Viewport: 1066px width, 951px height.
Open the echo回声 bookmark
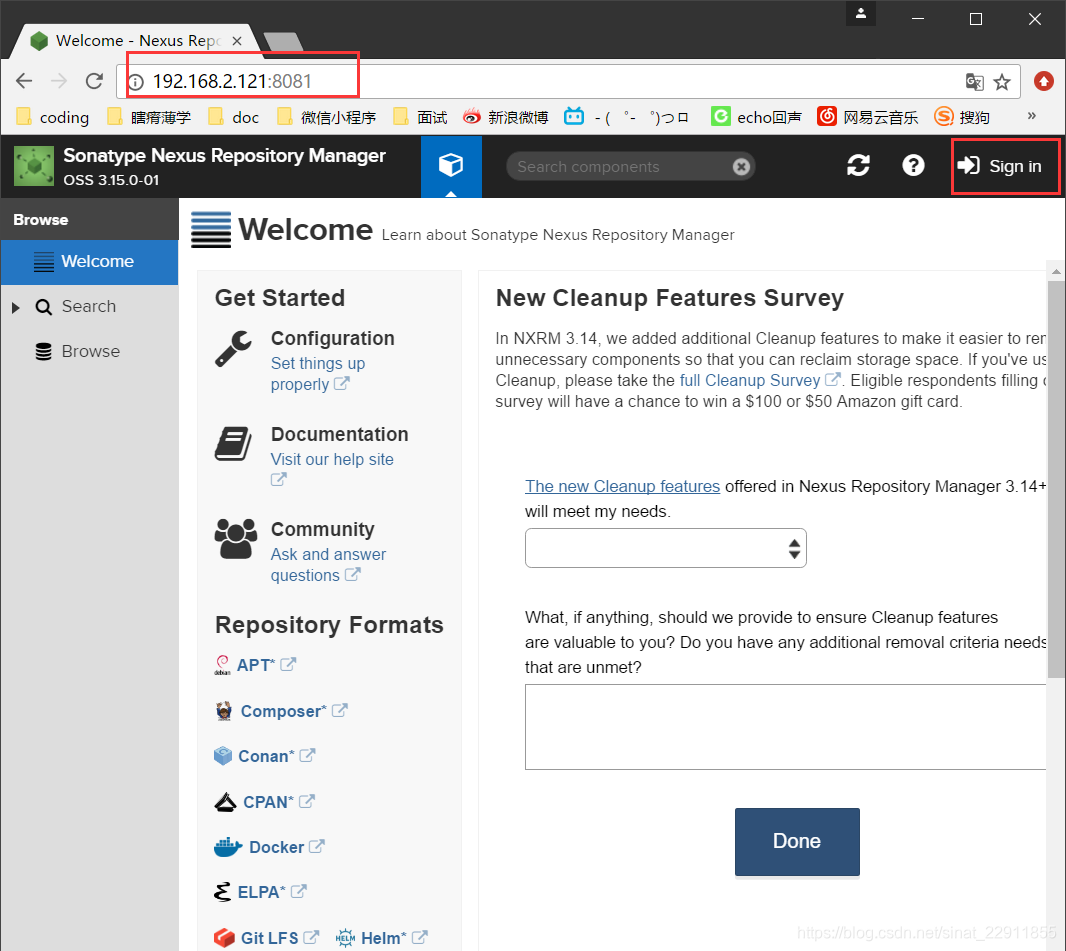(x=756, y=117)
